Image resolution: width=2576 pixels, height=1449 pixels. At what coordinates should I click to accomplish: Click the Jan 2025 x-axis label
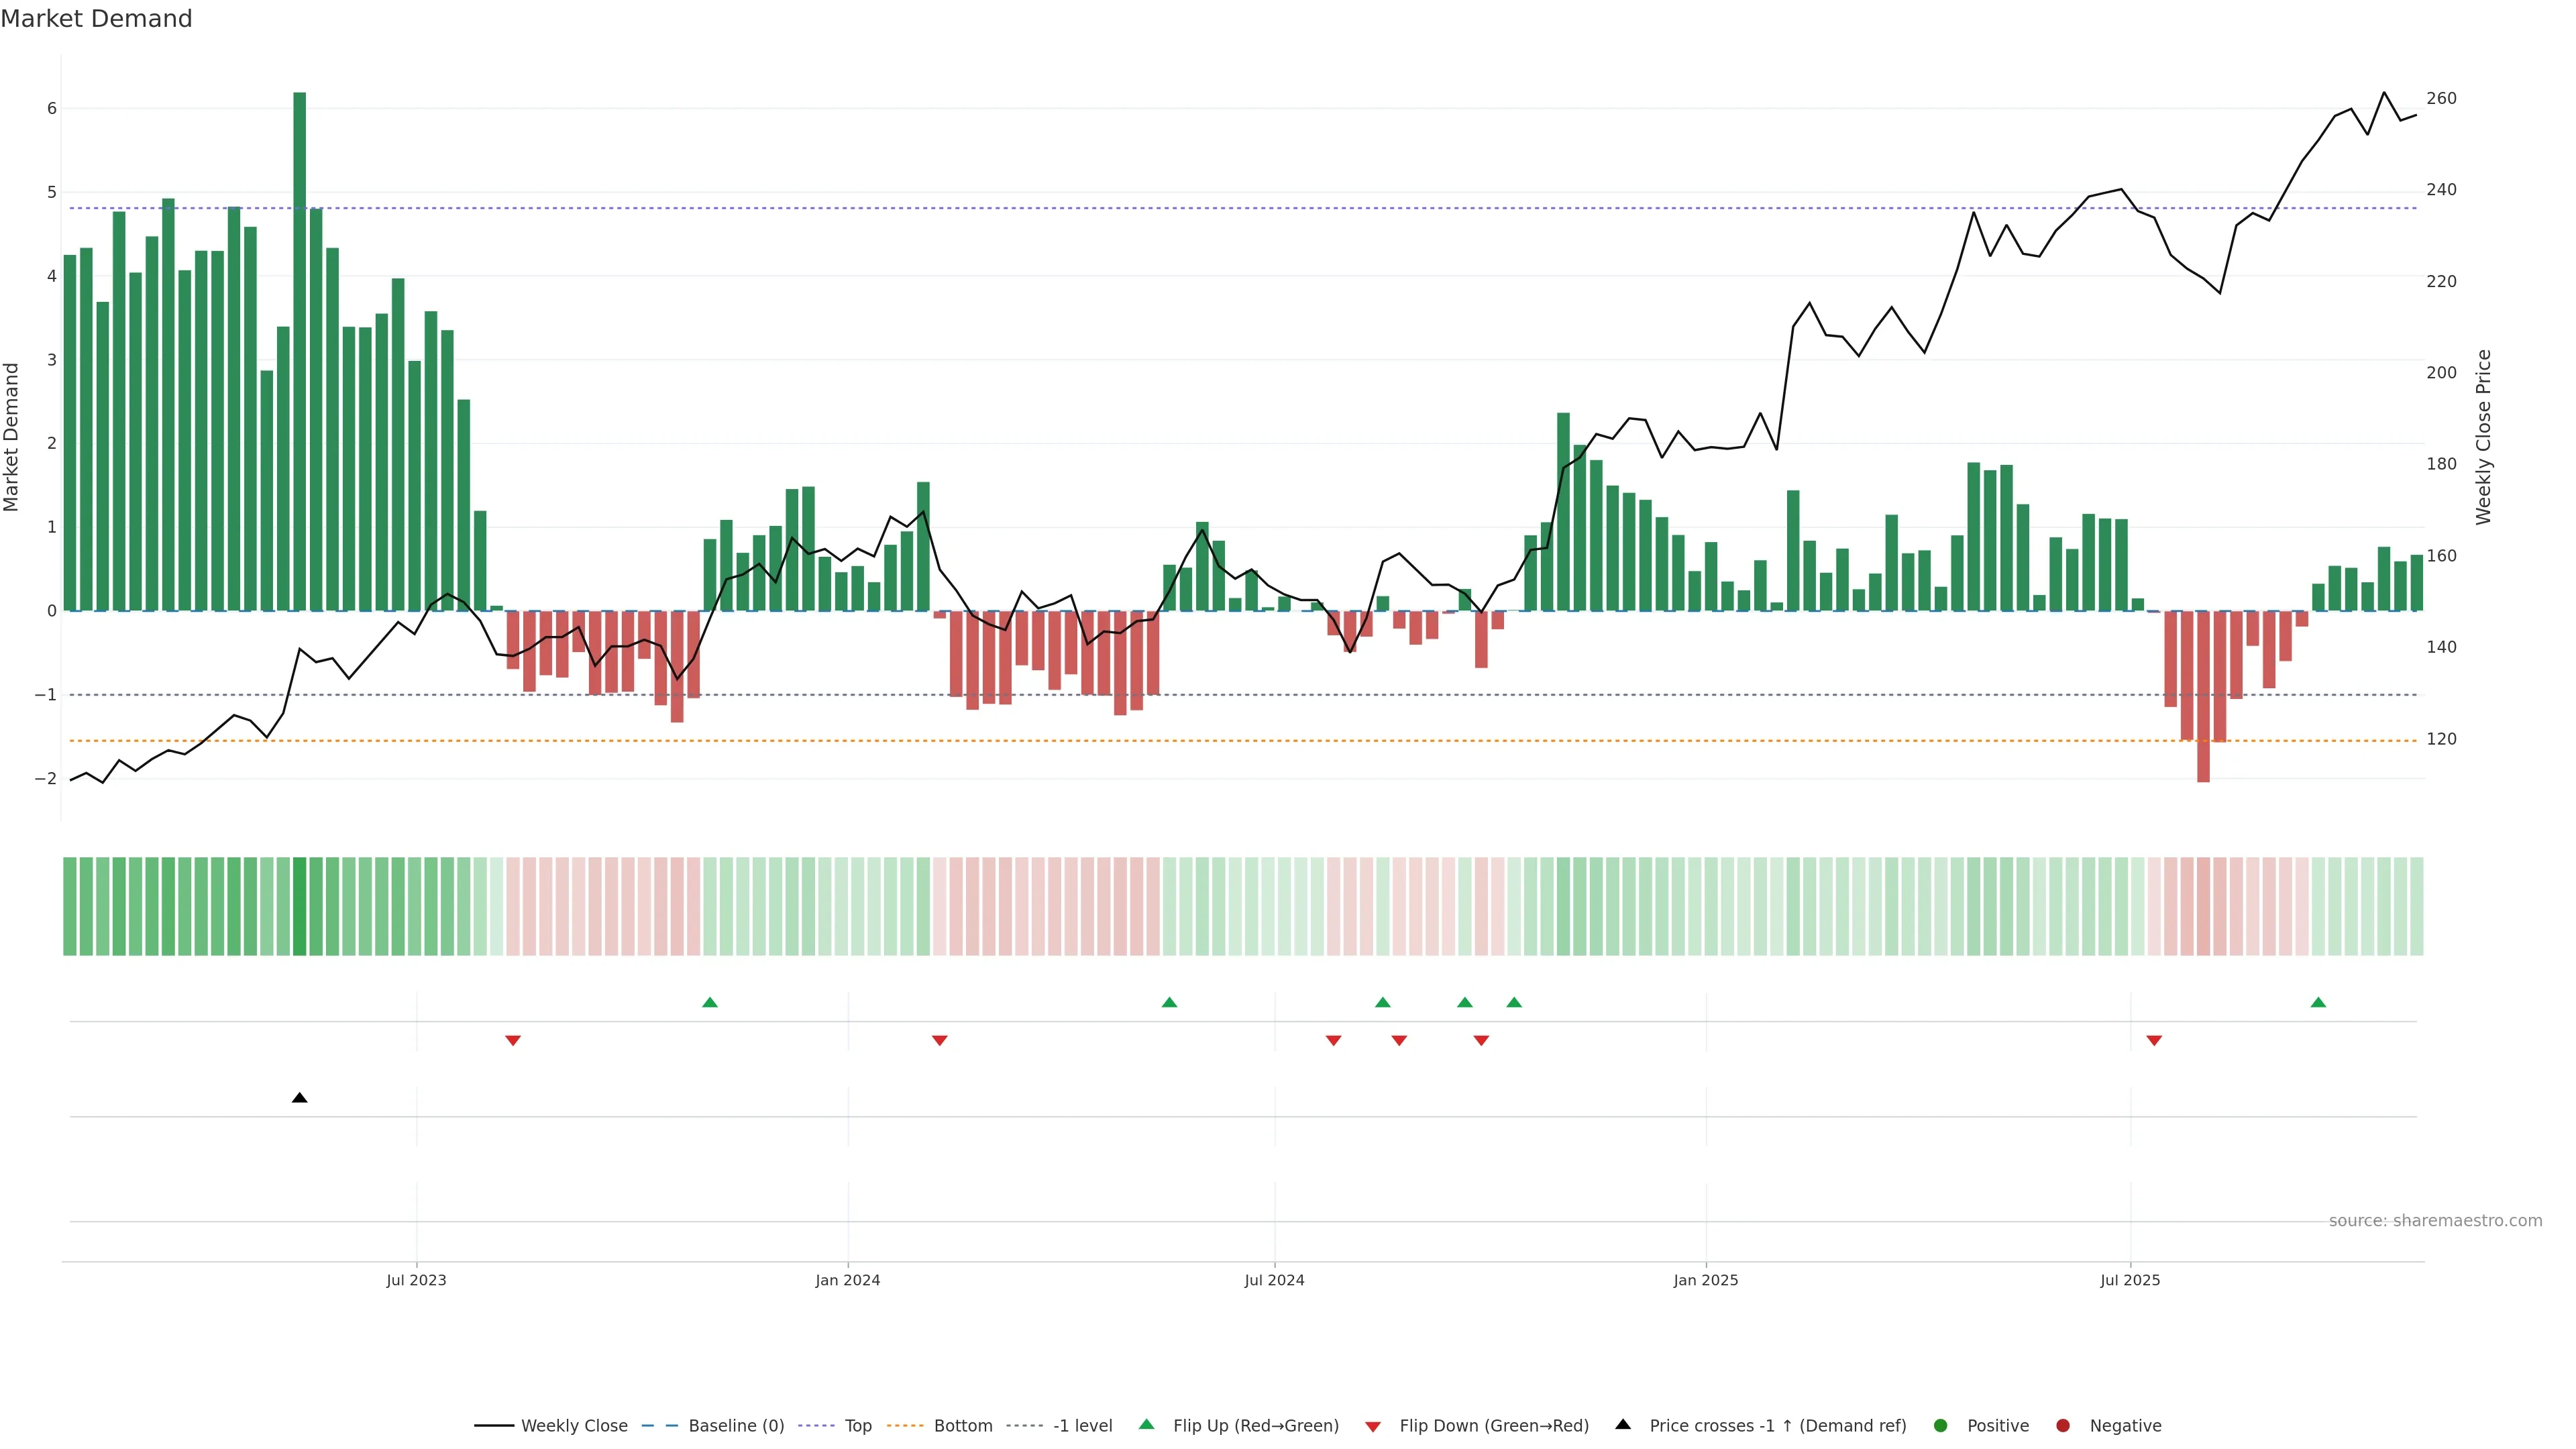(x=1705, y=1280)
